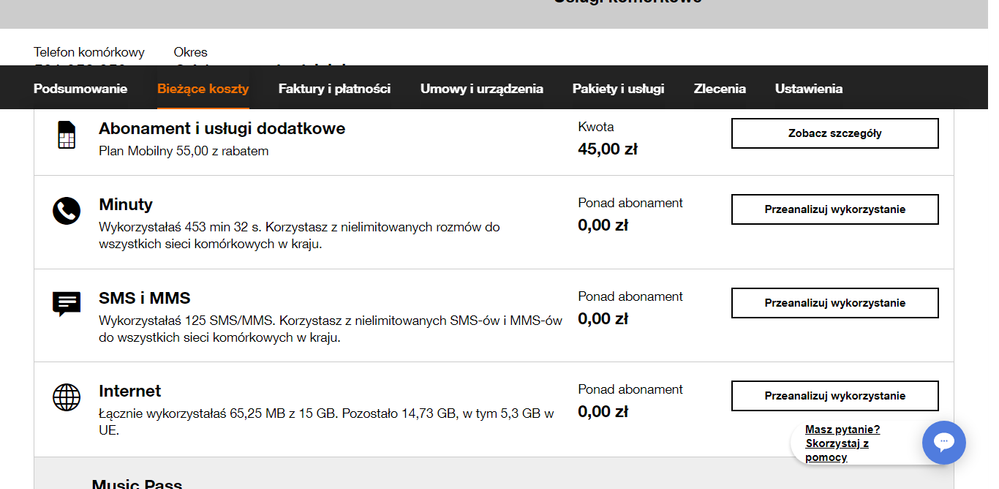Click the SIM card icon beside Abonament
The image size is (999, 489).
(x=66, y=135)
